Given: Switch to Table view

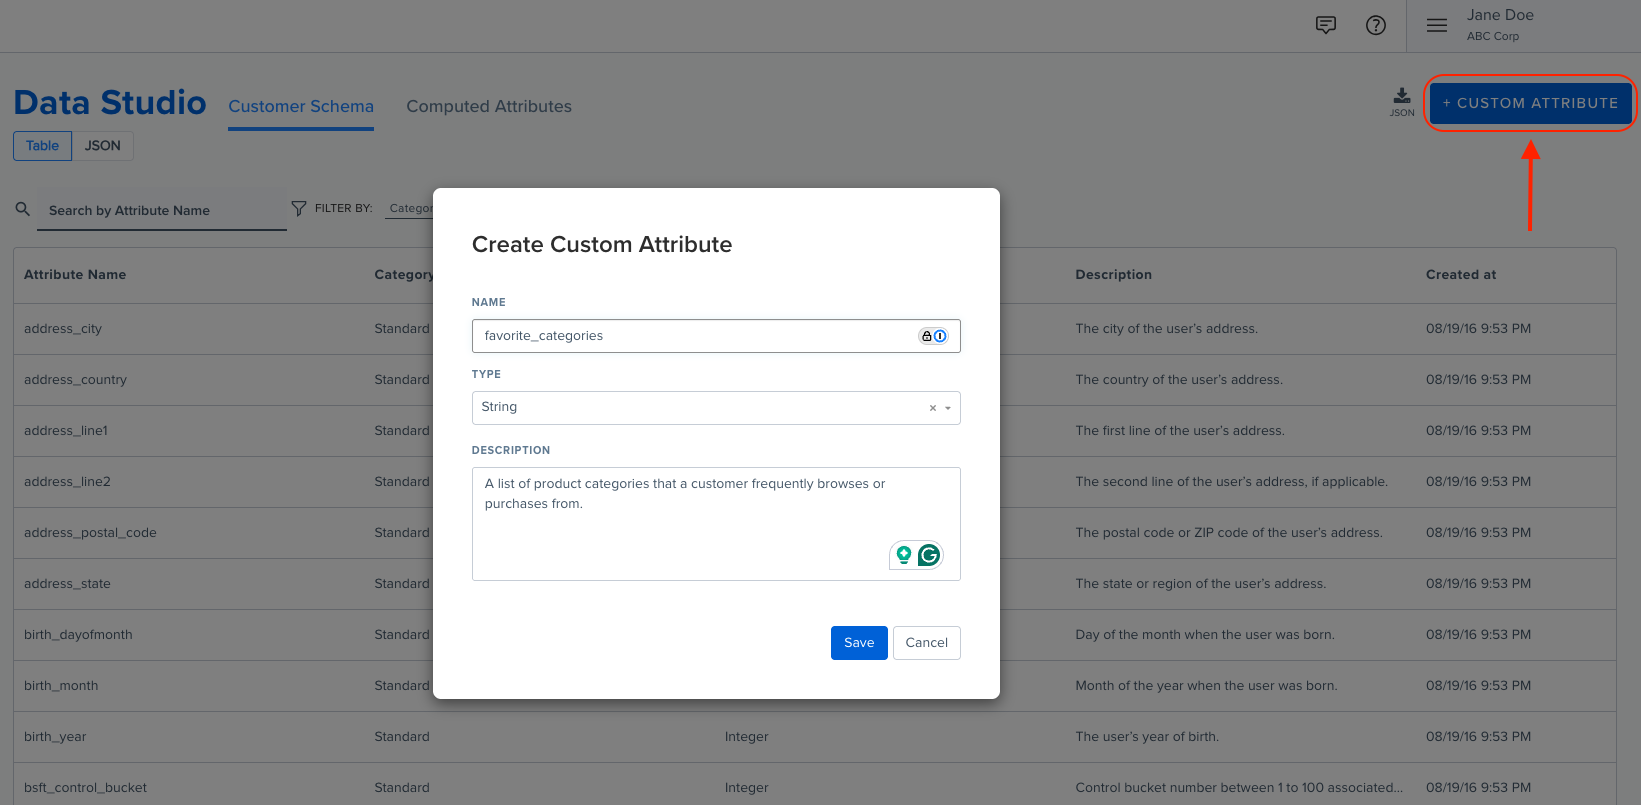Looking at the screenshot, I should click(x=42, y=146).
